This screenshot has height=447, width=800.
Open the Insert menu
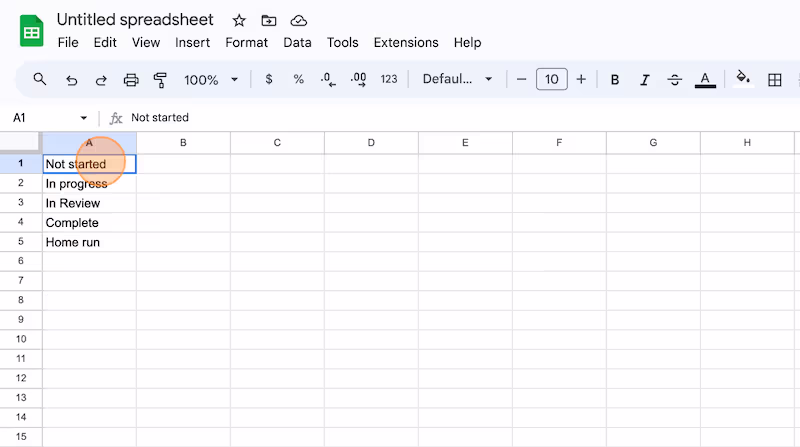pos(192,43)
